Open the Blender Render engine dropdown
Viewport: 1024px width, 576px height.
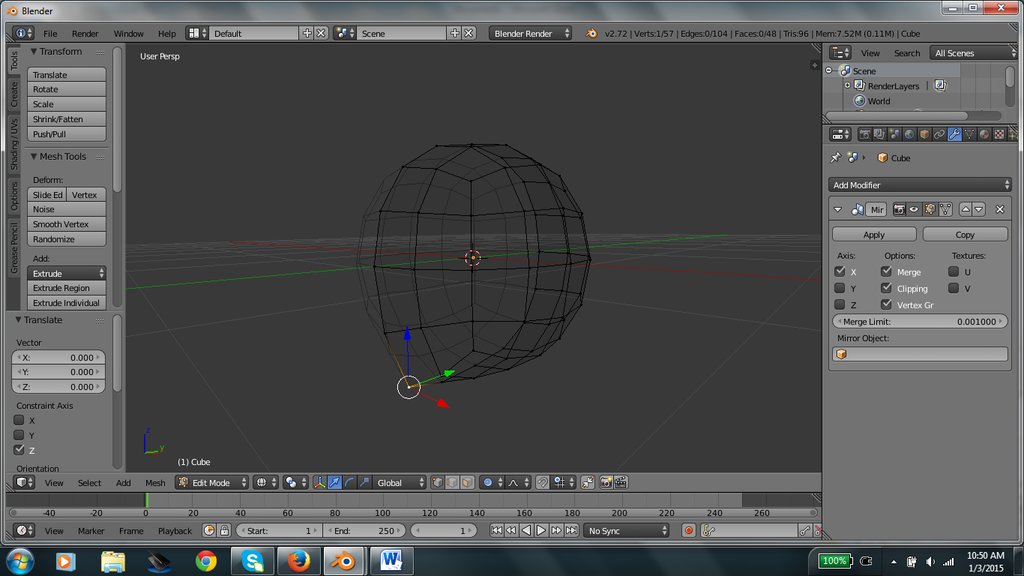[x=531, y=33]
